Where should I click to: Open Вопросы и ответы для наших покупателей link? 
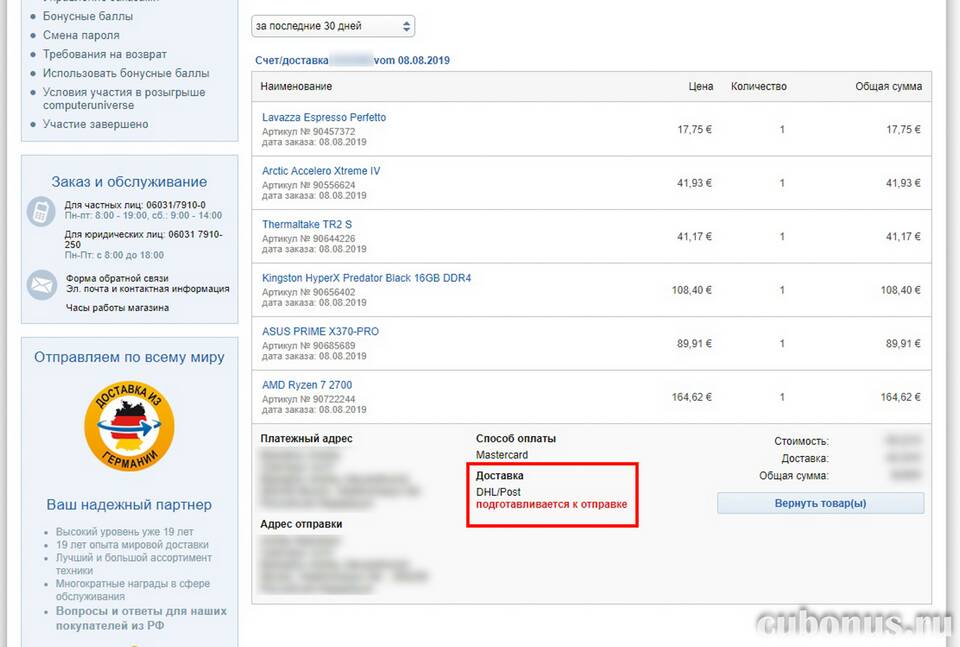click(x=141, y=618)
